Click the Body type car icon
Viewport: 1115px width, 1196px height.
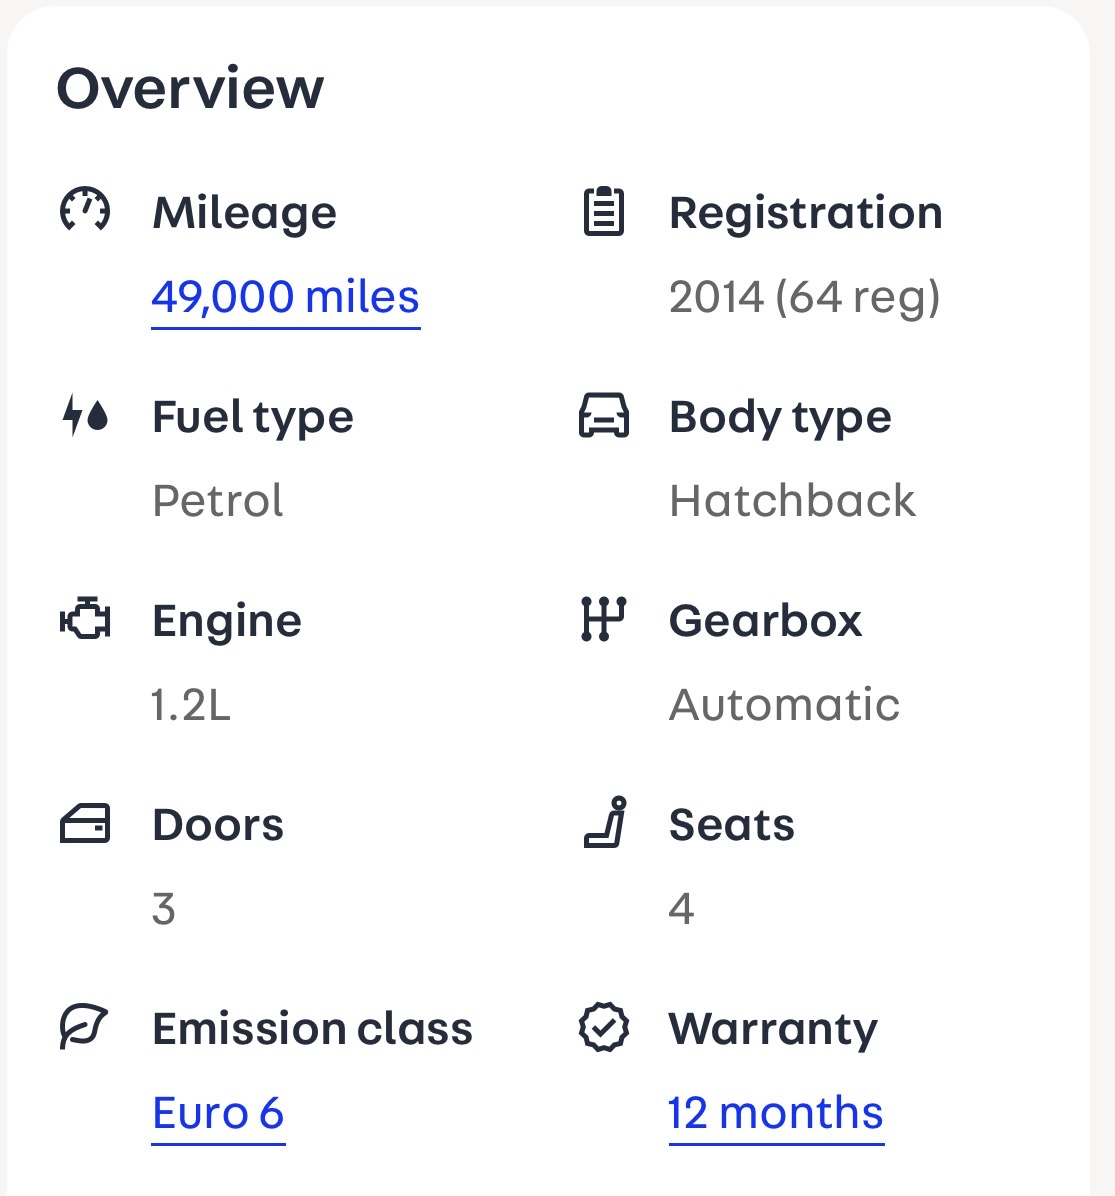(x=604, y=415)
